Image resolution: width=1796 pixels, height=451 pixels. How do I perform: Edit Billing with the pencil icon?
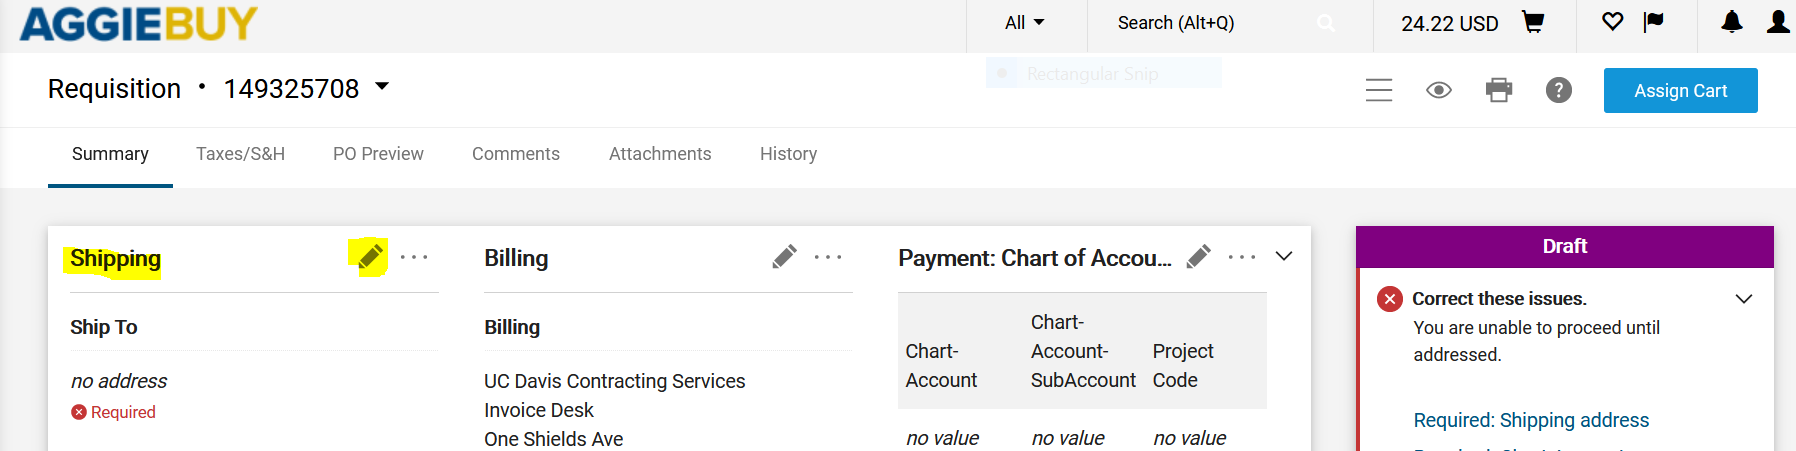pyautogui.click(x=784, y=257)
